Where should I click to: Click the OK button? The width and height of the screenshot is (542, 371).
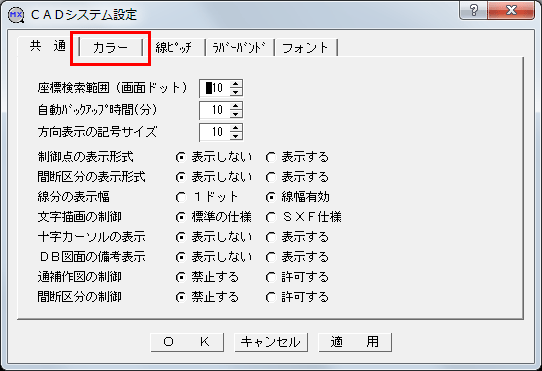click(x=187, y=342)
